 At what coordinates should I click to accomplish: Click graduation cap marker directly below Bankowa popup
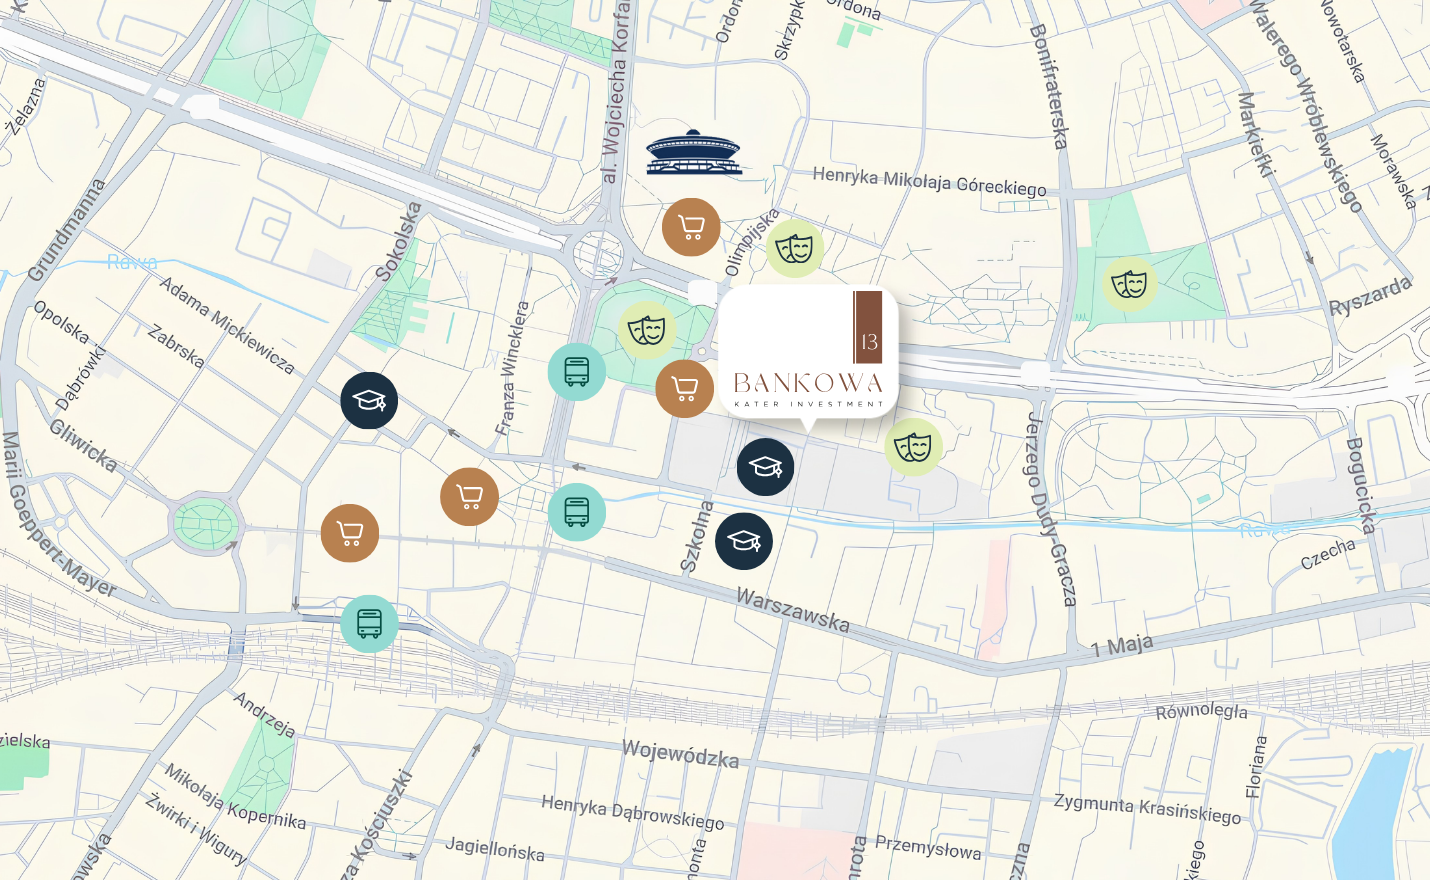click(x=766, y=467)
